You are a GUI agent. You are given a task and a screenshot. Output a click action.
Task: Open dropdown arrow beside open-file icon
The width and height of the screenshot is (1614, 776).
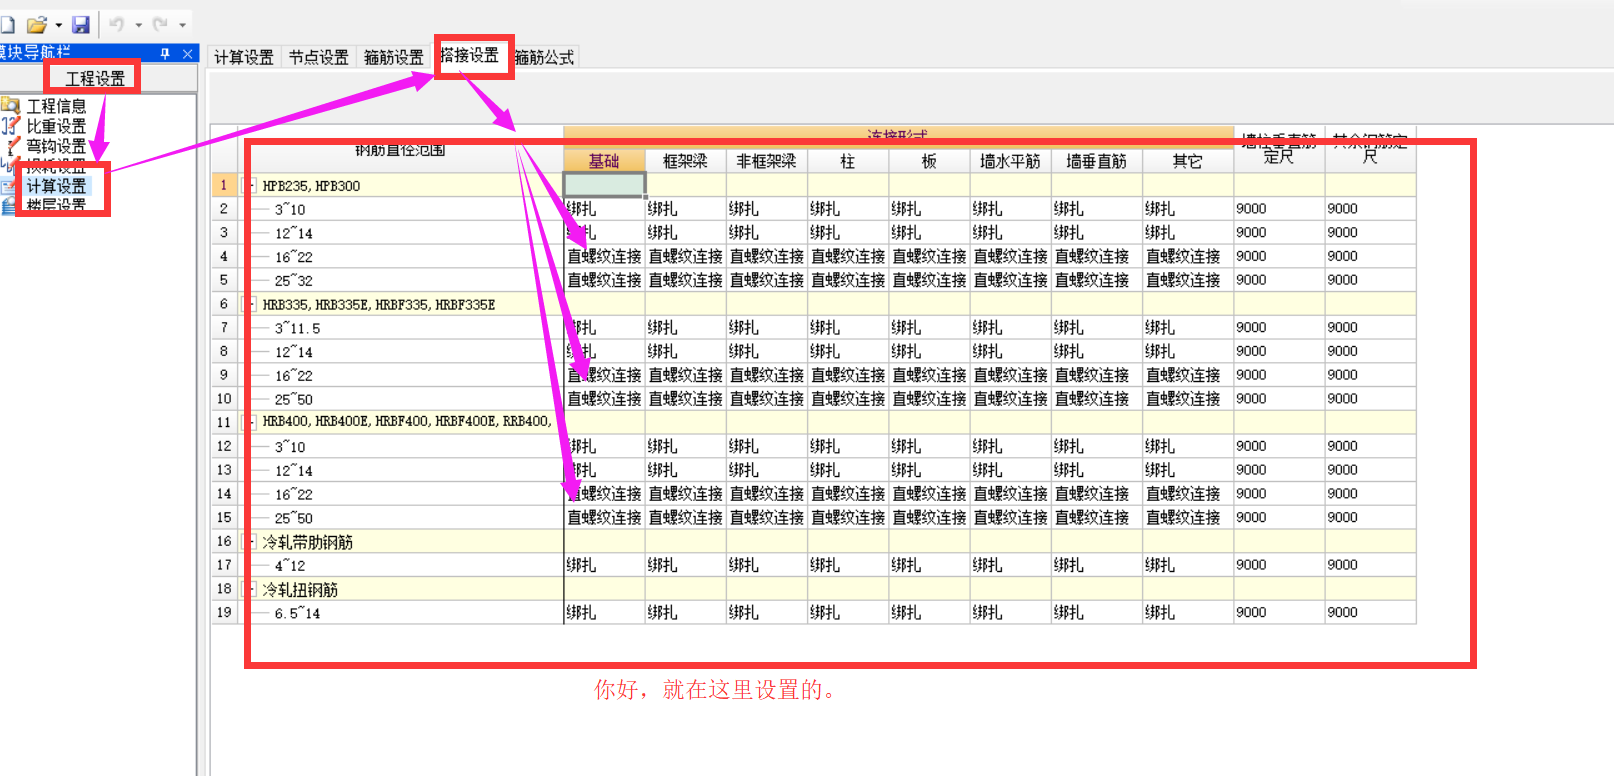pos(59,25)
